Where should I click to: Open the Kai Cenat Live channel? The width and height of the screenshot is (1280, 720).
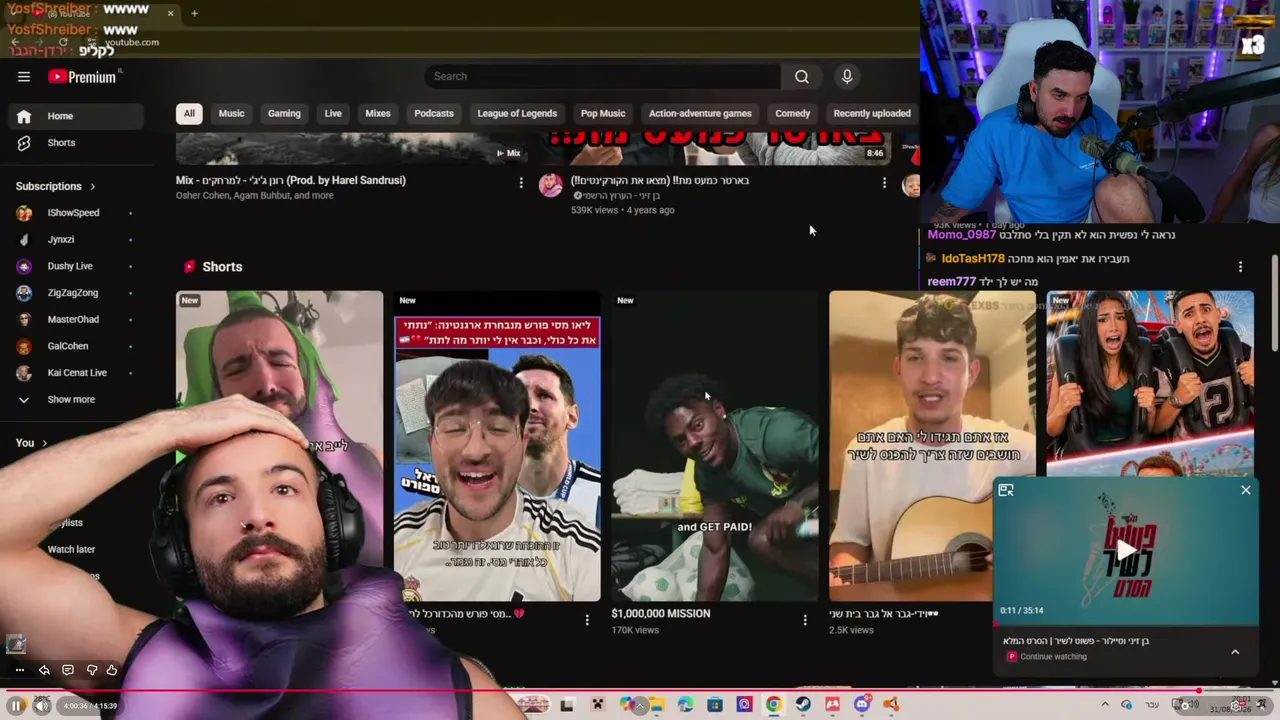point(76,373)
